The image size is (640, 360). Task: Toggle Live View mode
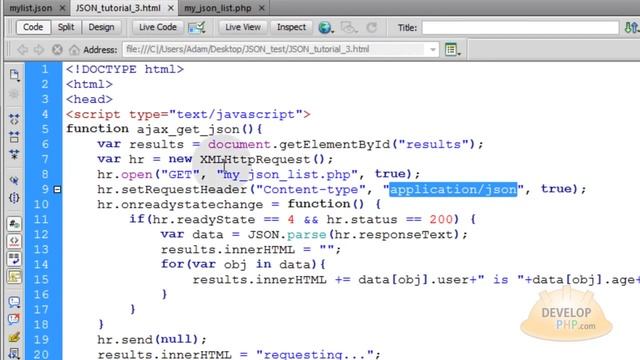[243, 27]
